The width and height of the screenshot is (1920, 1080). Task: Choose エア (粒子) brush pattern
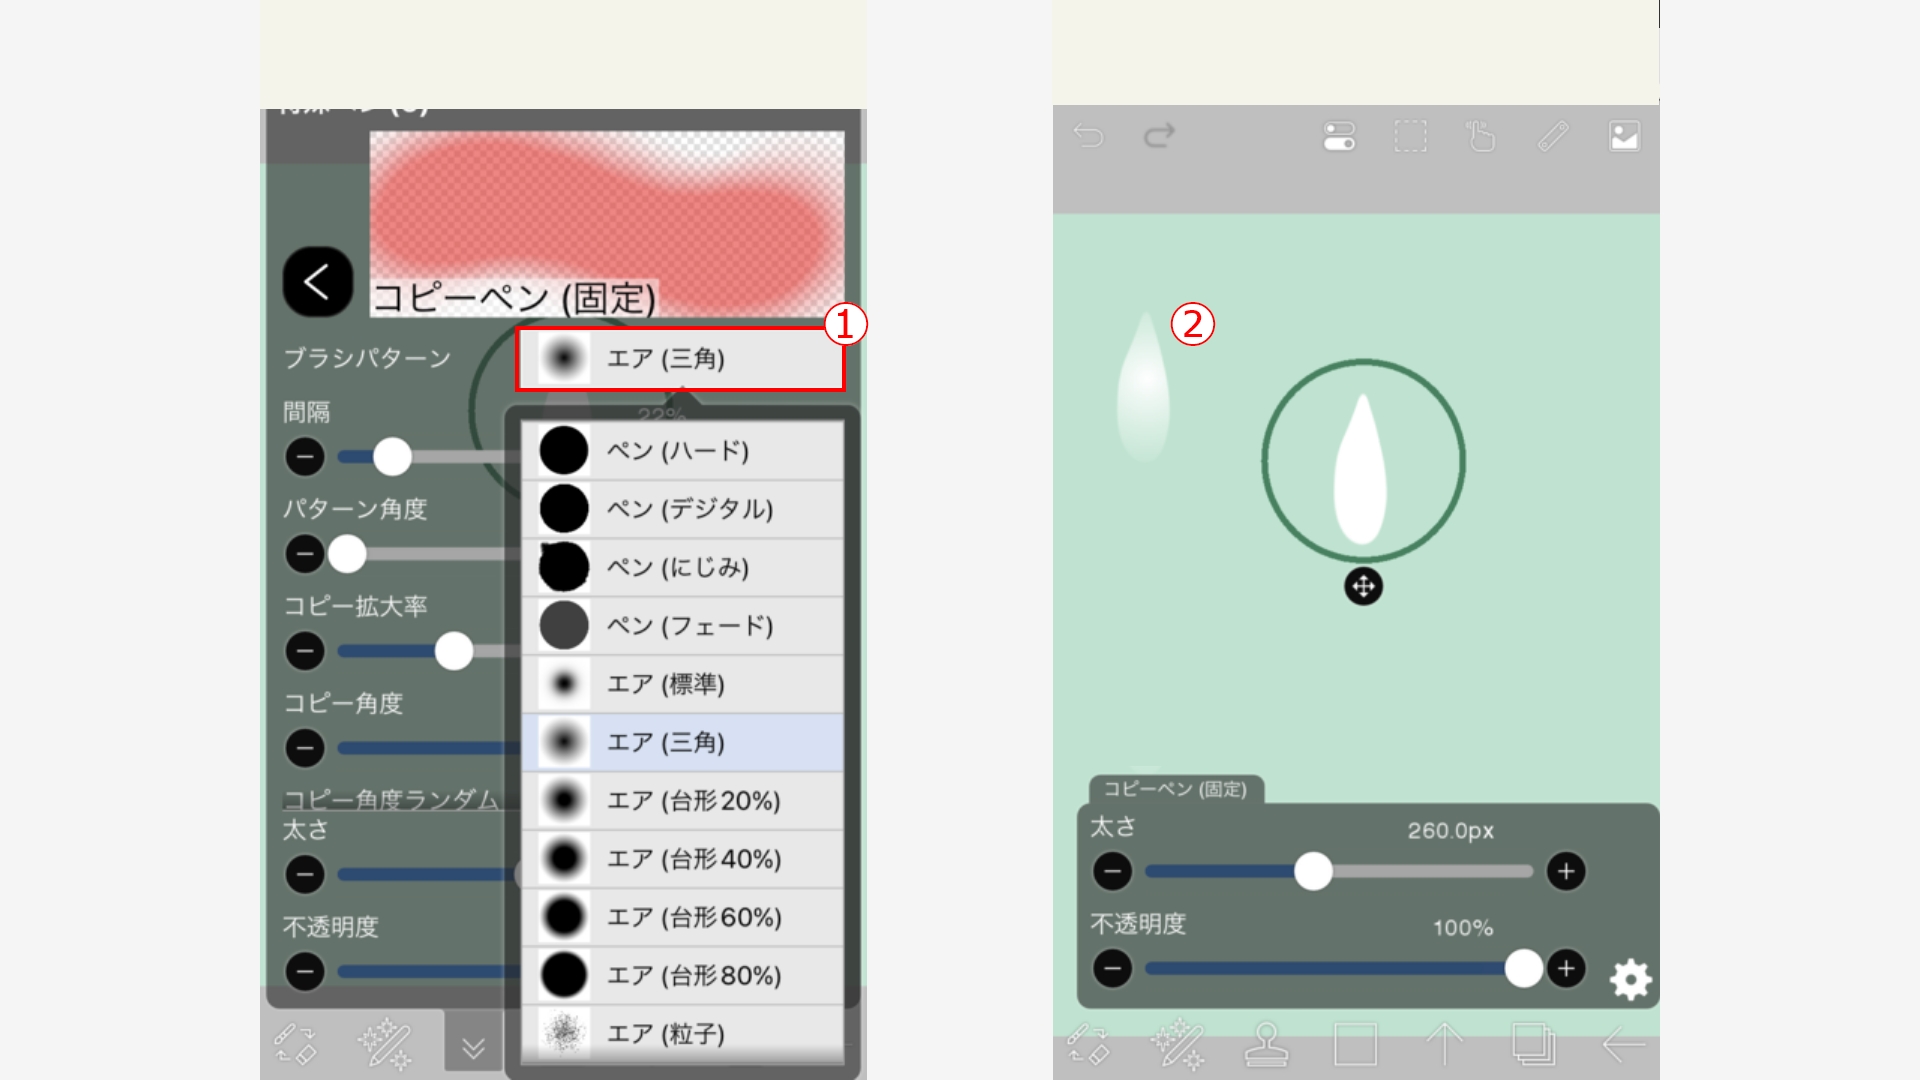tap(680, 1033)
